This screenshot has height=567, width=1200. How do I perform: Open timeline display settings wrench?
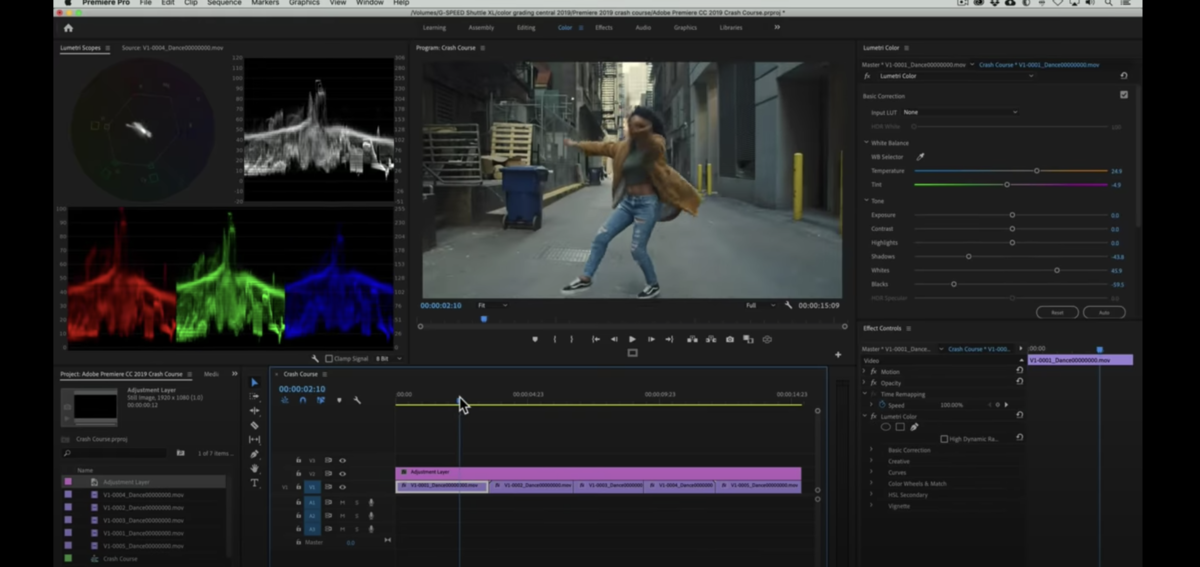coord(357,400)
